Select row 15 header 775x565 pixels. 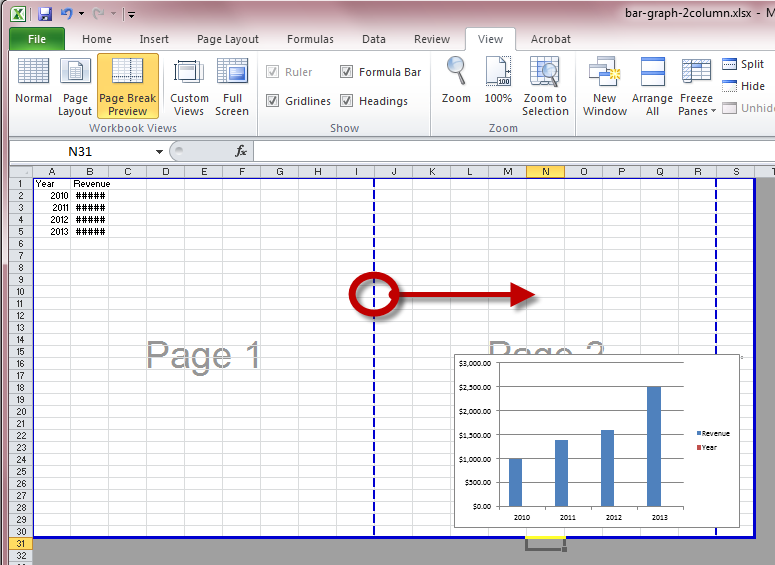tap(21, 351)
